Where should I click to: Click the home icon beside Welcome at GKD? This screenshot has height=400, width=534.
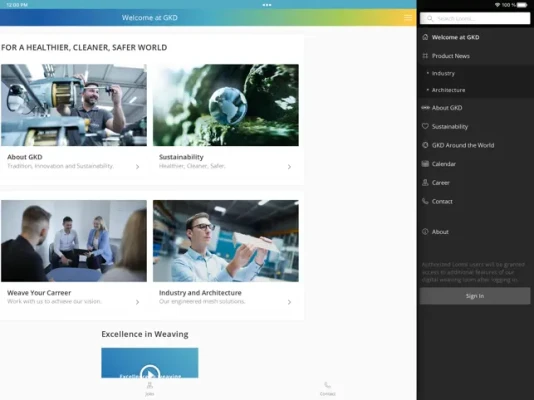(425, 37)
